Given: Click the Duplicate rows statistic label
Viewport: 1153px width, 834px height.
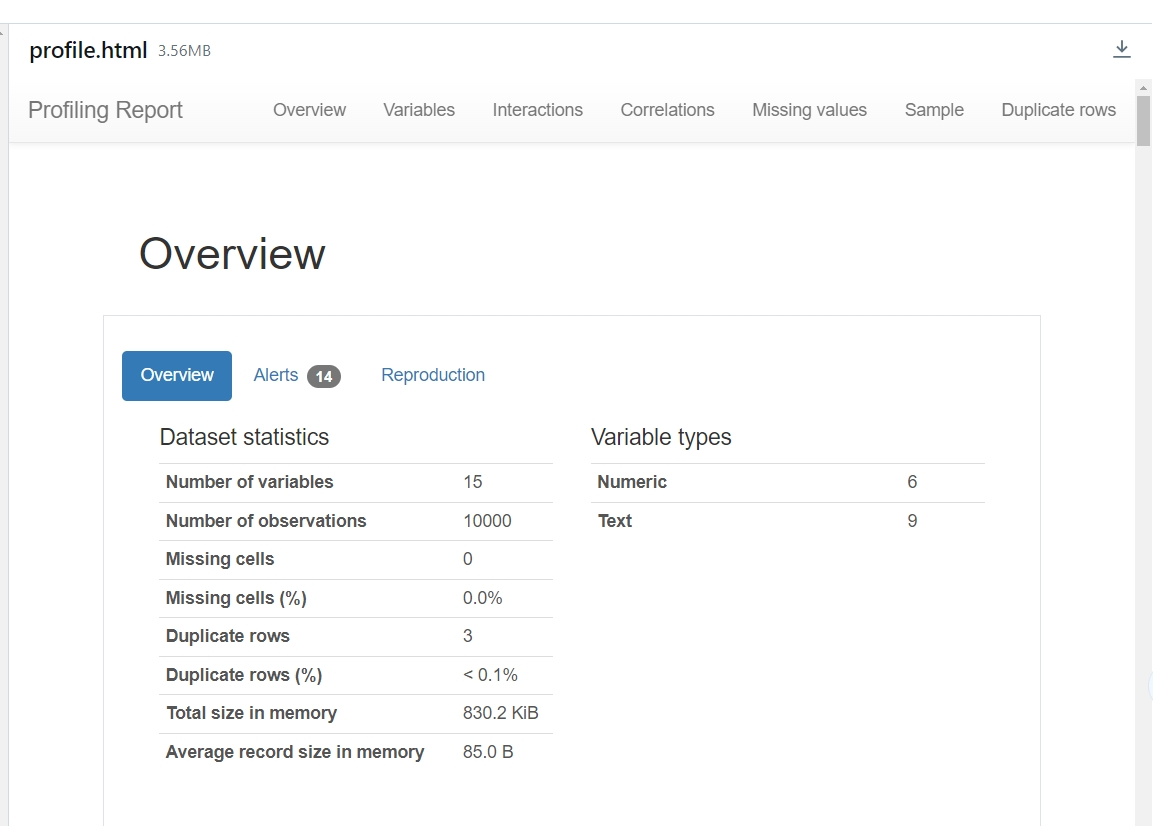Looking at the screenshot, I should pyautogui.click(x=227, y=636).
